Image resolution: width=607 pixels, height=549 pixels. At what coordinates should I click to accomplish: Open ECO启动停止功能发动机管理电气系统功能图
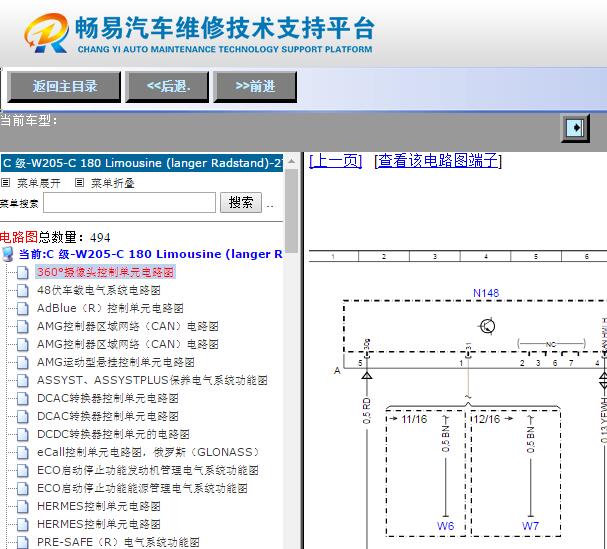[x=148, y=470]
